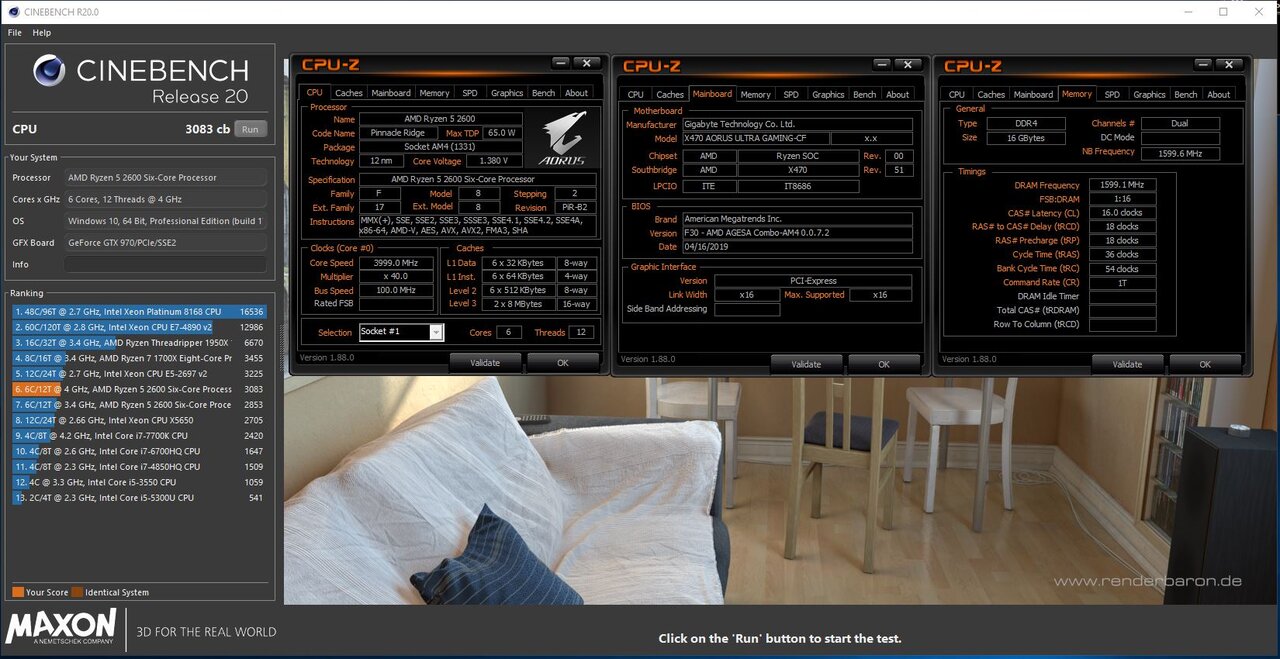Select the Core i5-3550 ranking row
1280x659 pixels.
pyautogui.click(x=139, y=482)
